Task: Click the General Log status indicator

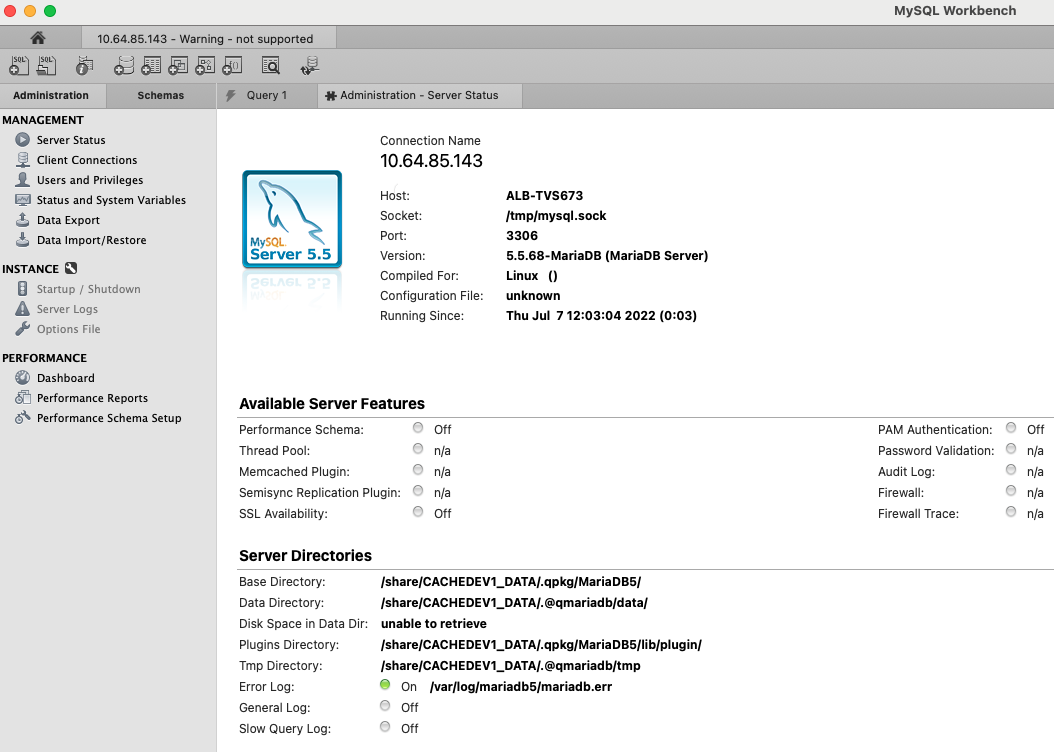Action: tap(385, 706)
